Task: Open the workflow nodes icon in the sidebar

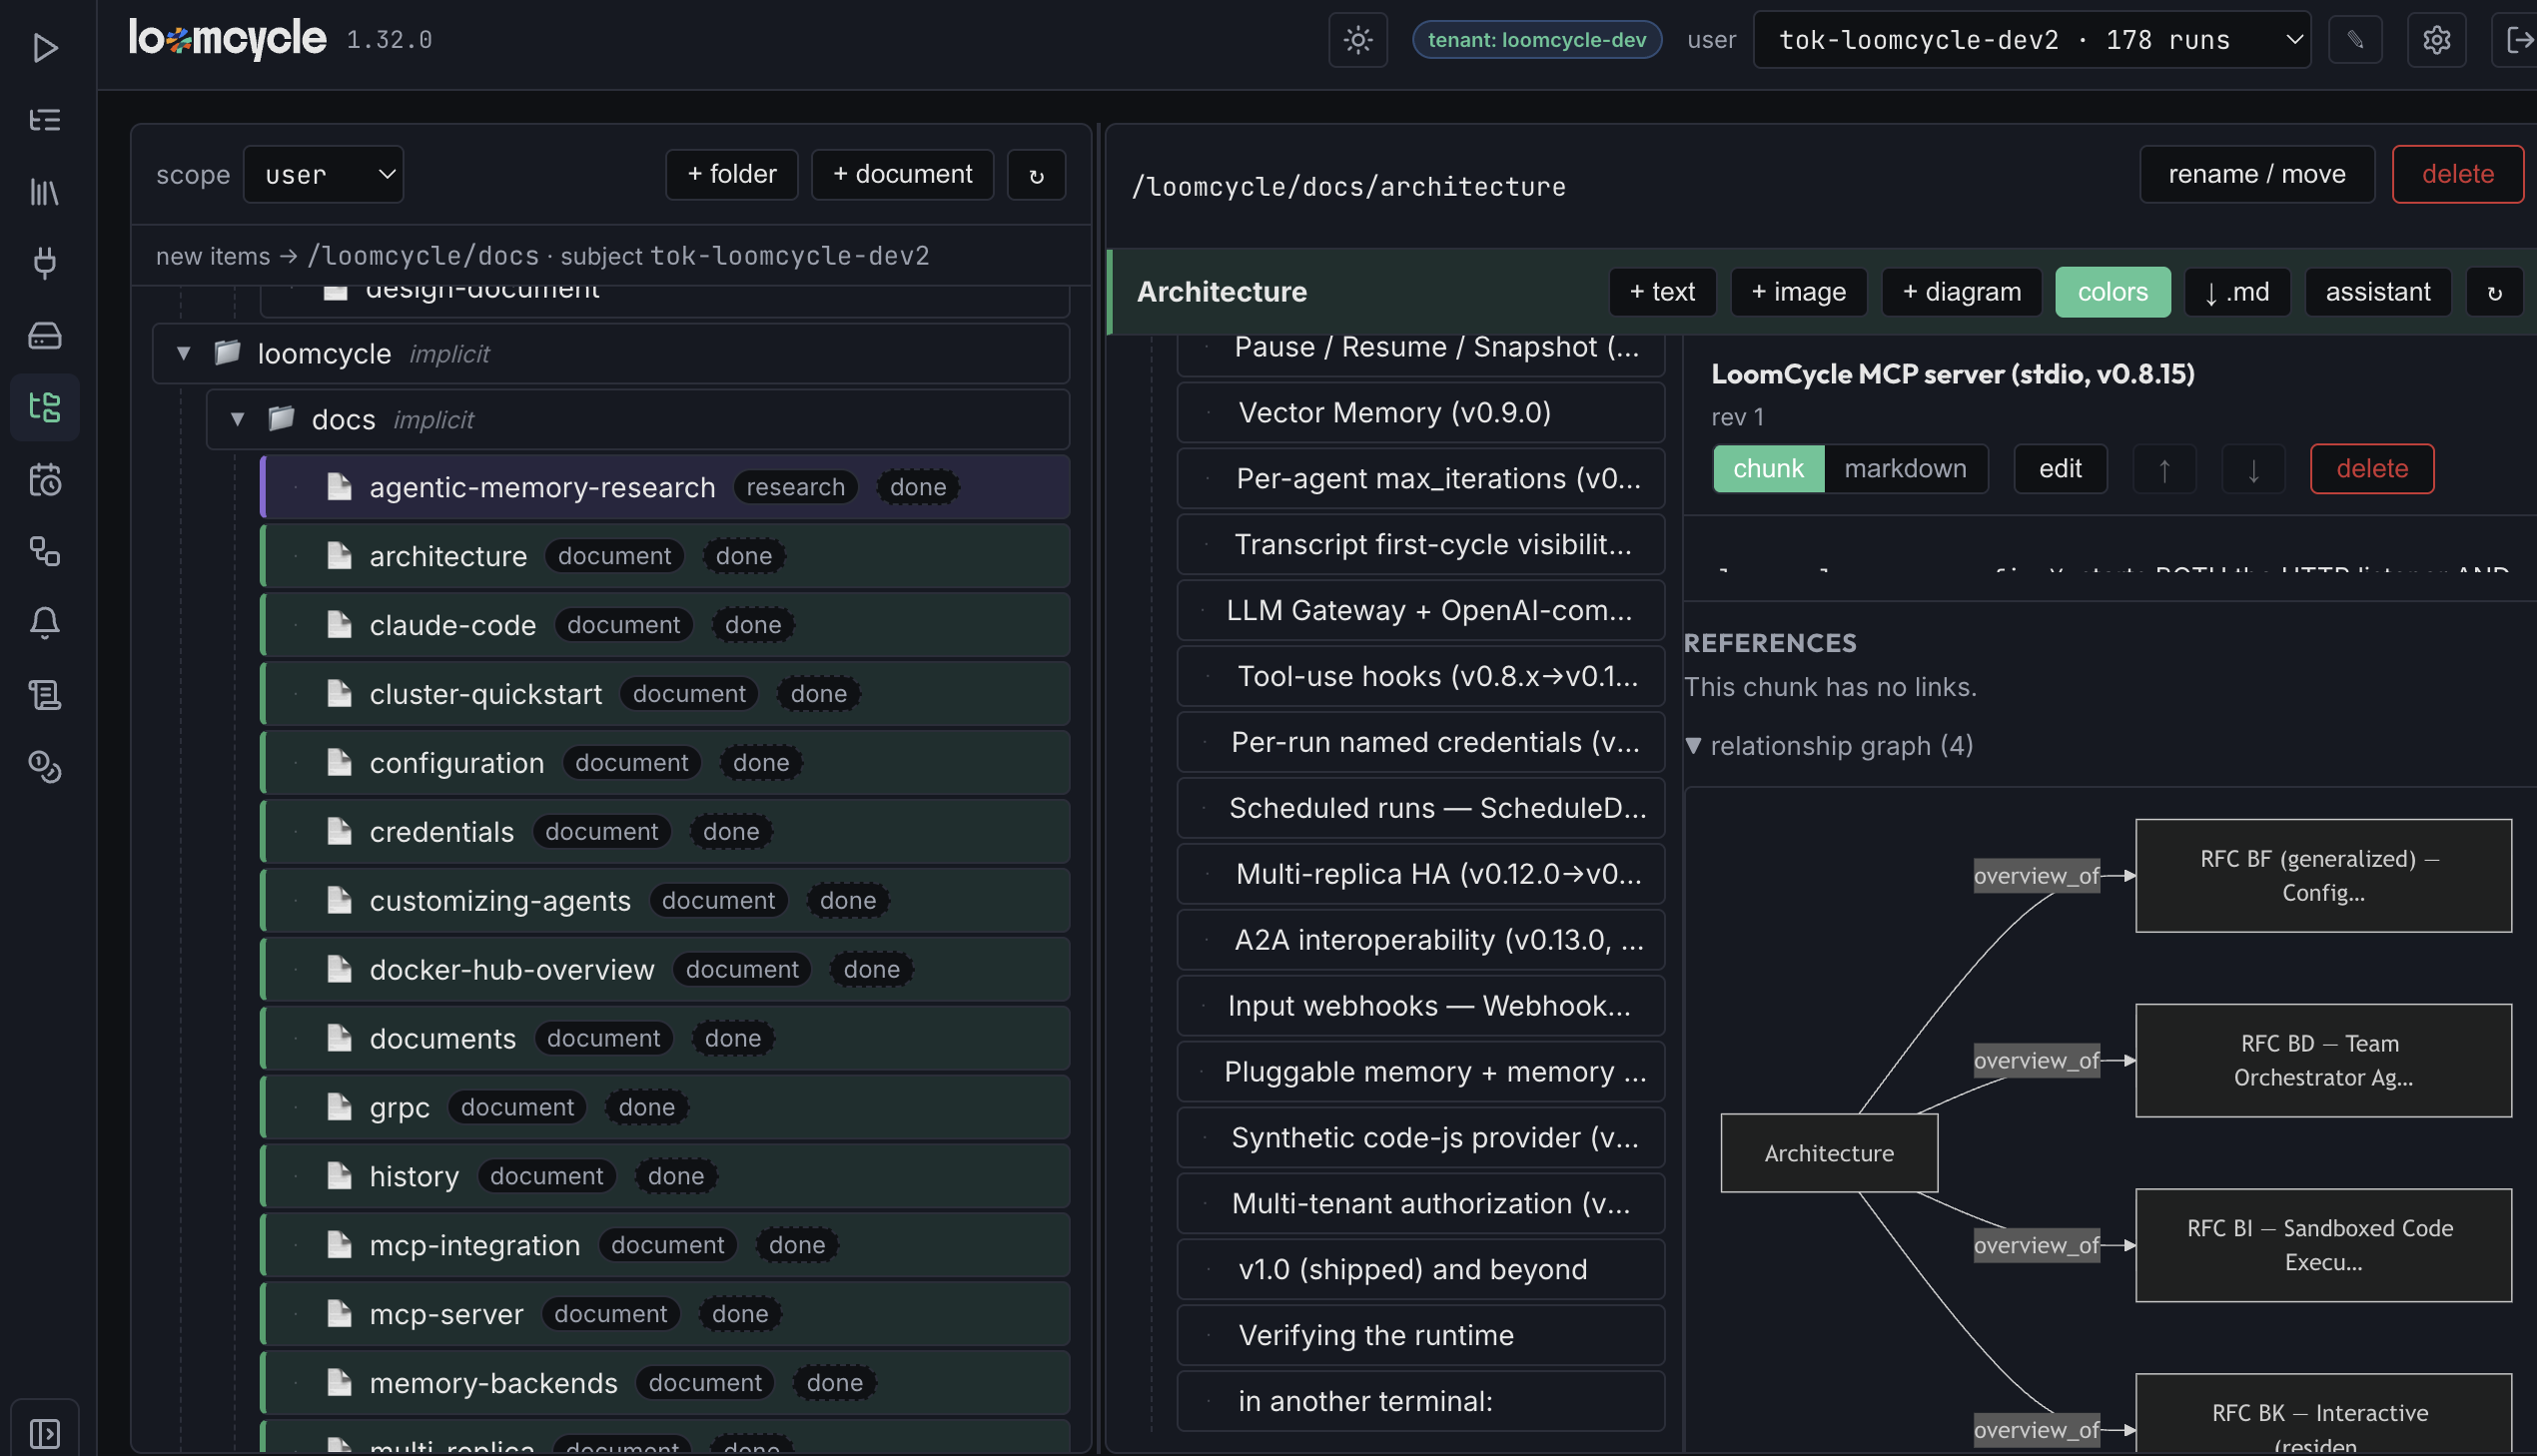Action: click(x=45, y=551)
